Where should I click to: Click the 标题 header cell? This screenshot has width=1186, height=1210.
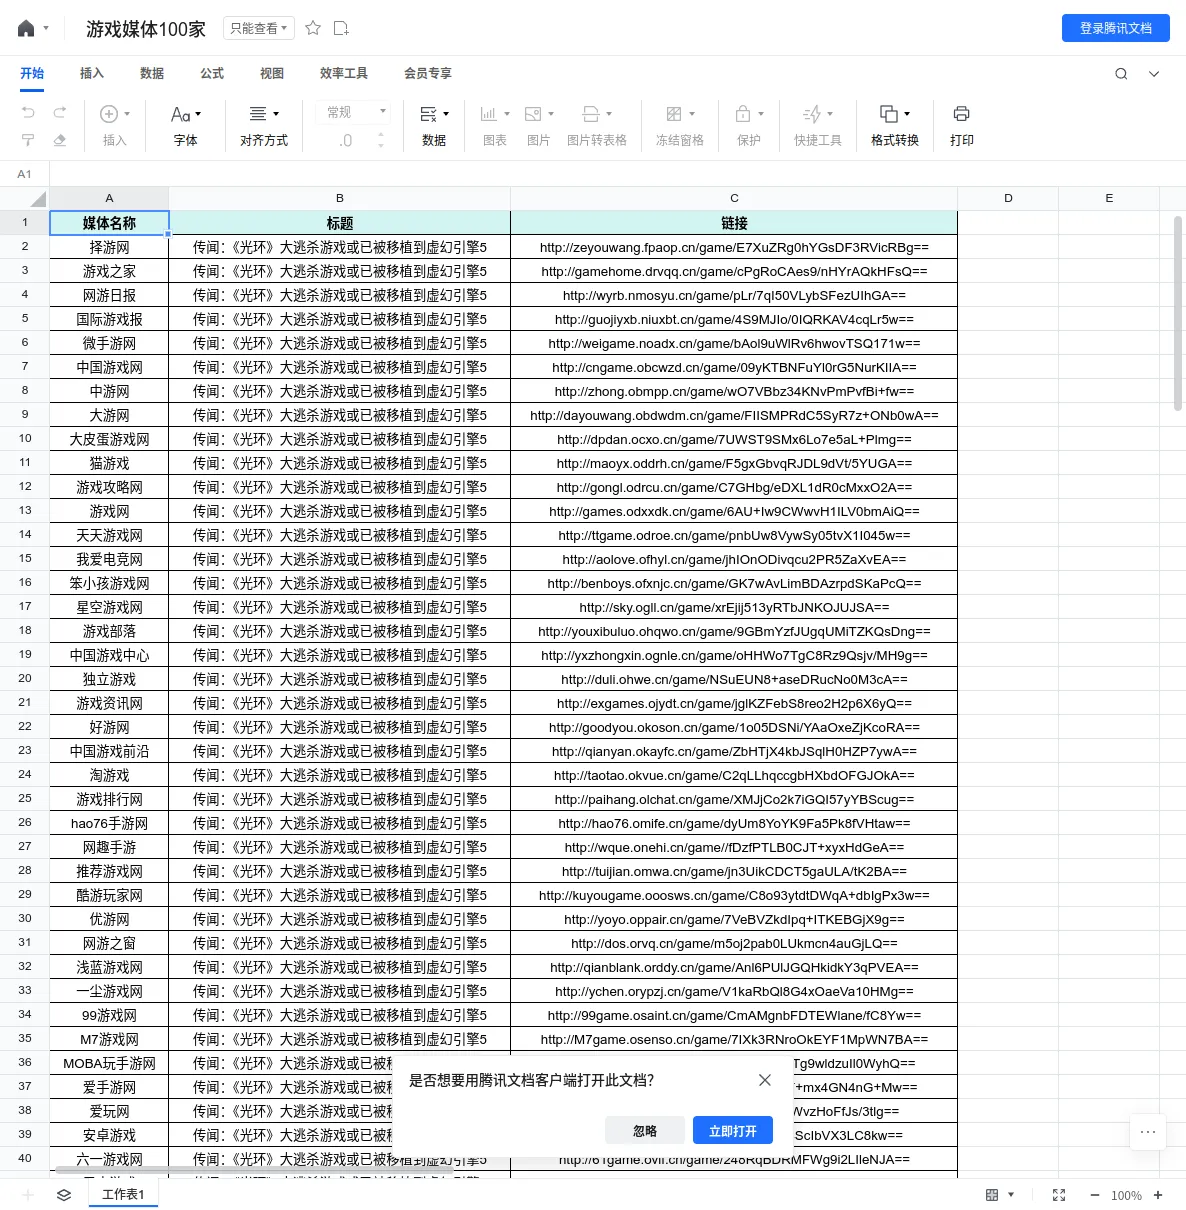coord(340,223)
